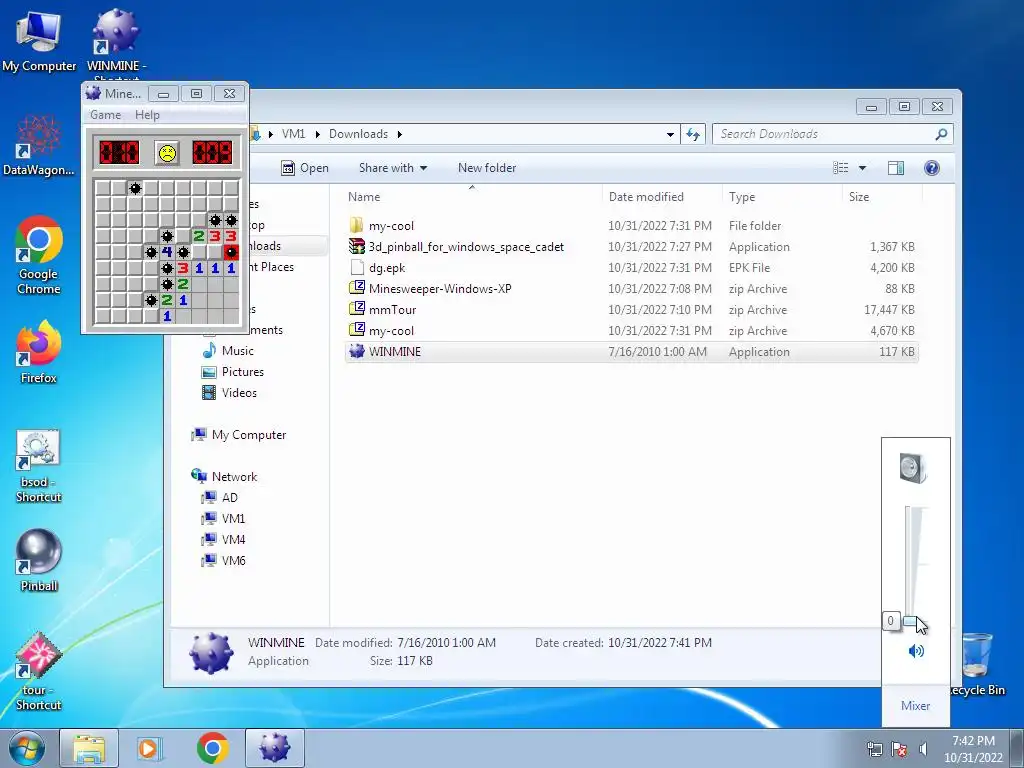Click the change view icon
1024x768 pixels.
[840, 168]
